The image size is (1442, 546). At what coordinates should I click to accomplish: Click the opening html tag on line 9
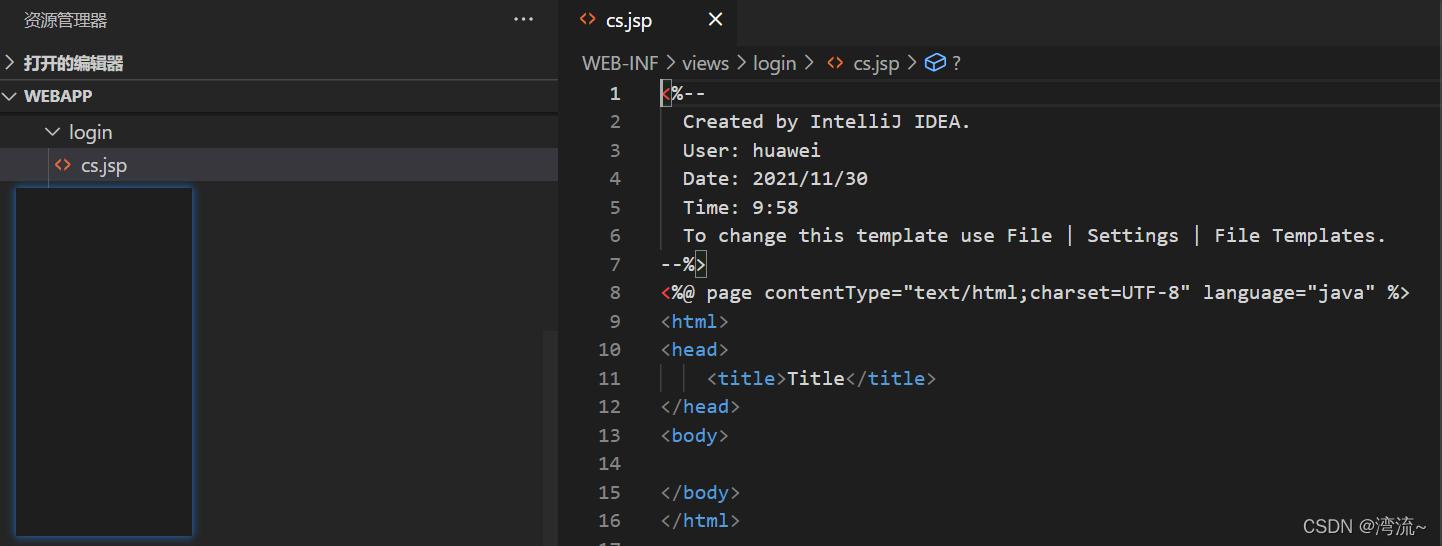coord(695,322)
